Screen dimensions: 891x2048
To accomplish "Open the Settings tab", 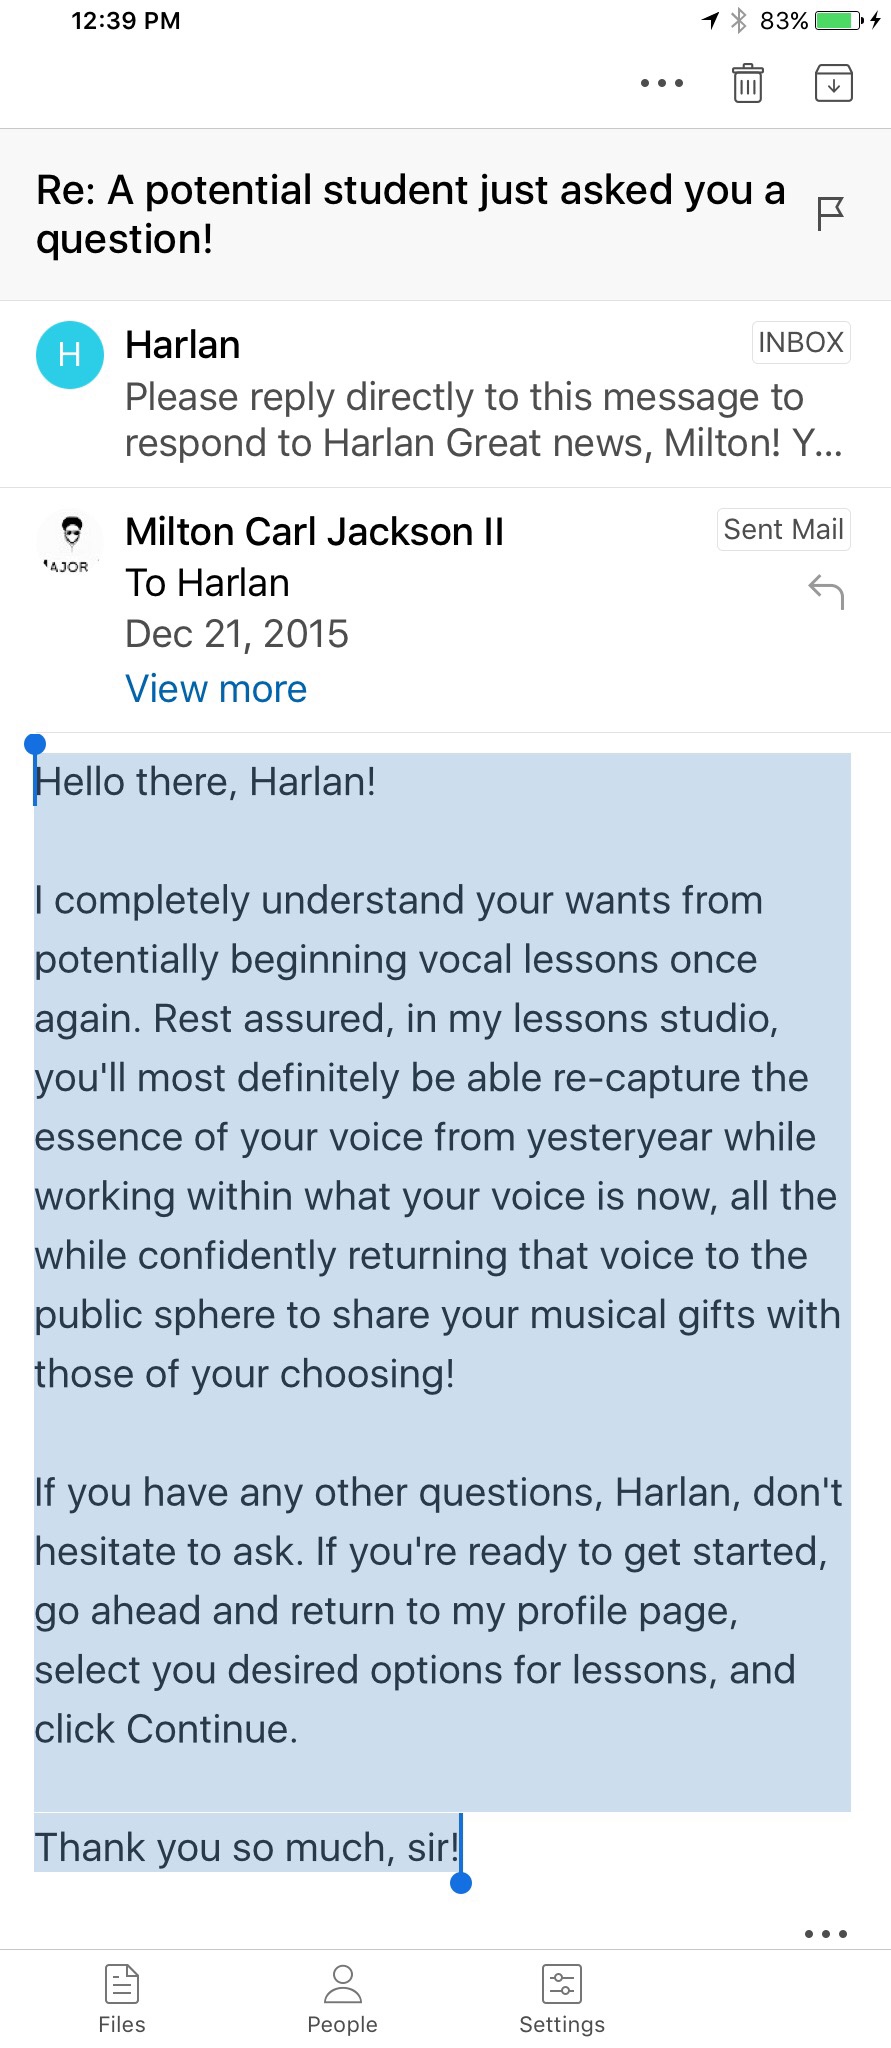I will point(562,1999).
